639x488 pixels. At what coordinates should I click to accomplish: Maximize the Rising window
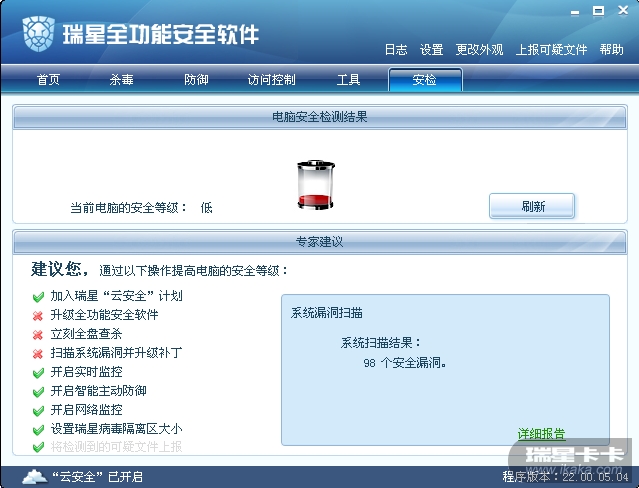[x=598, y=11]
